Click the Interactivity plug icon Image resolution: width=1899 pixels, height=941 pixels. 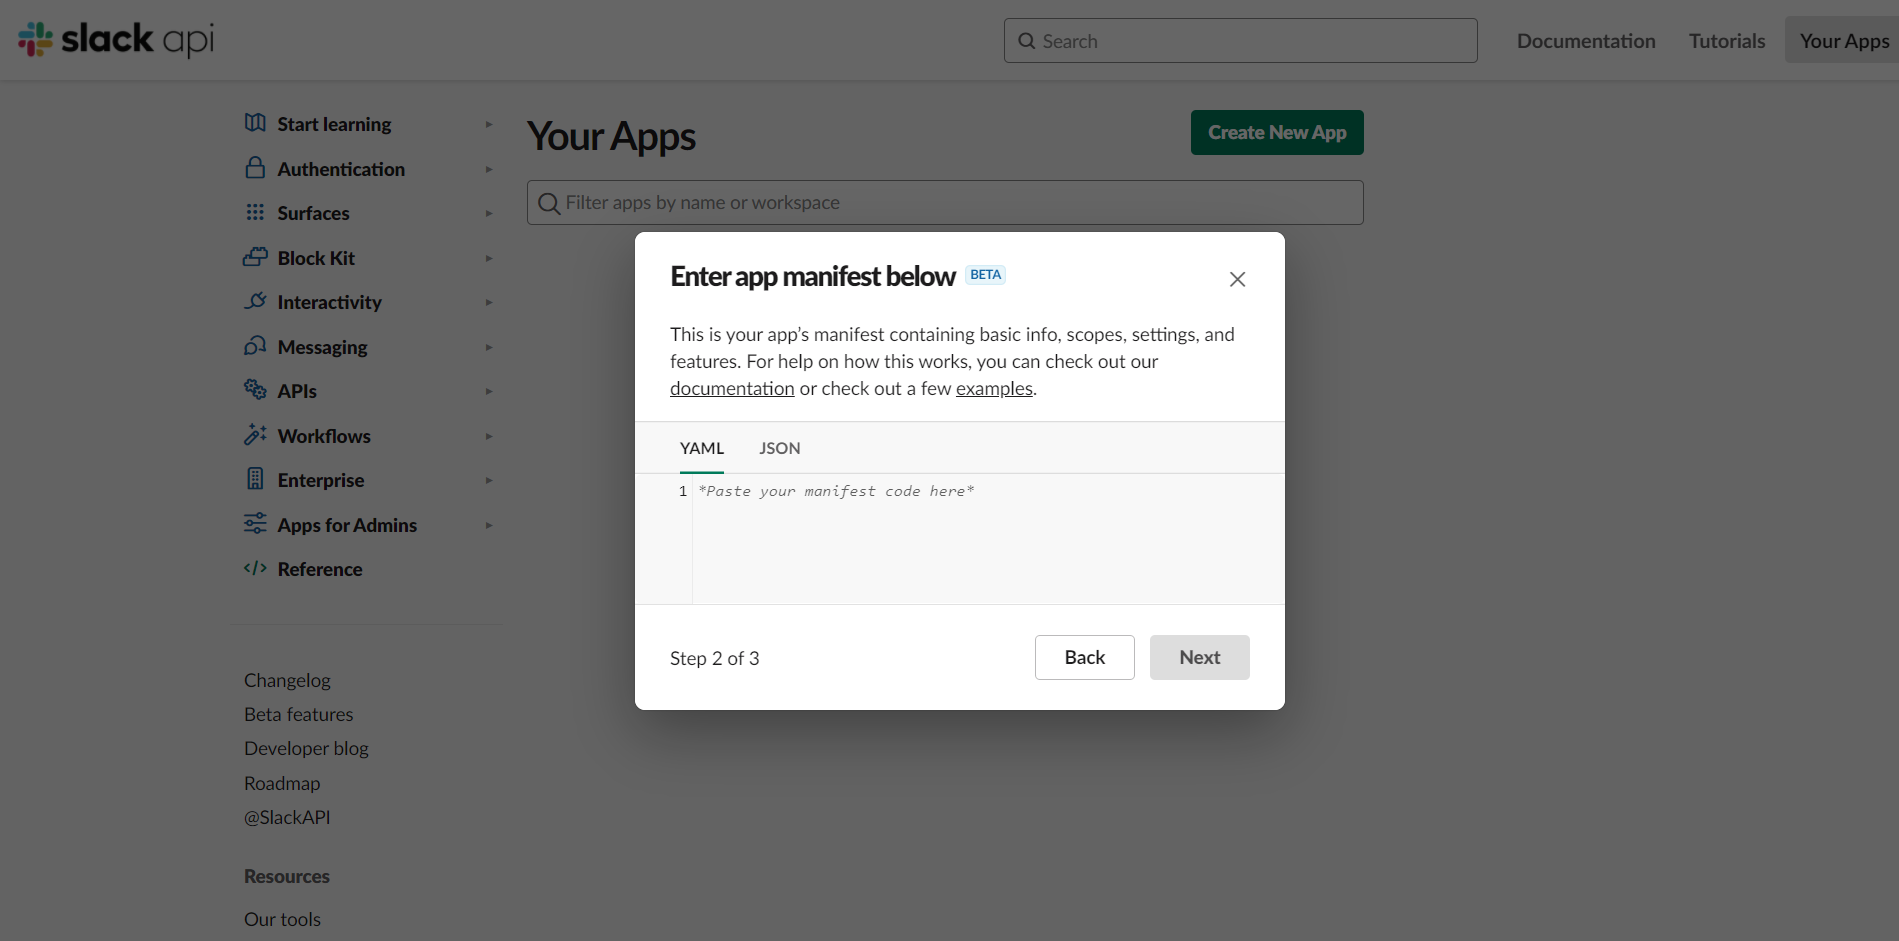point(255,301)
